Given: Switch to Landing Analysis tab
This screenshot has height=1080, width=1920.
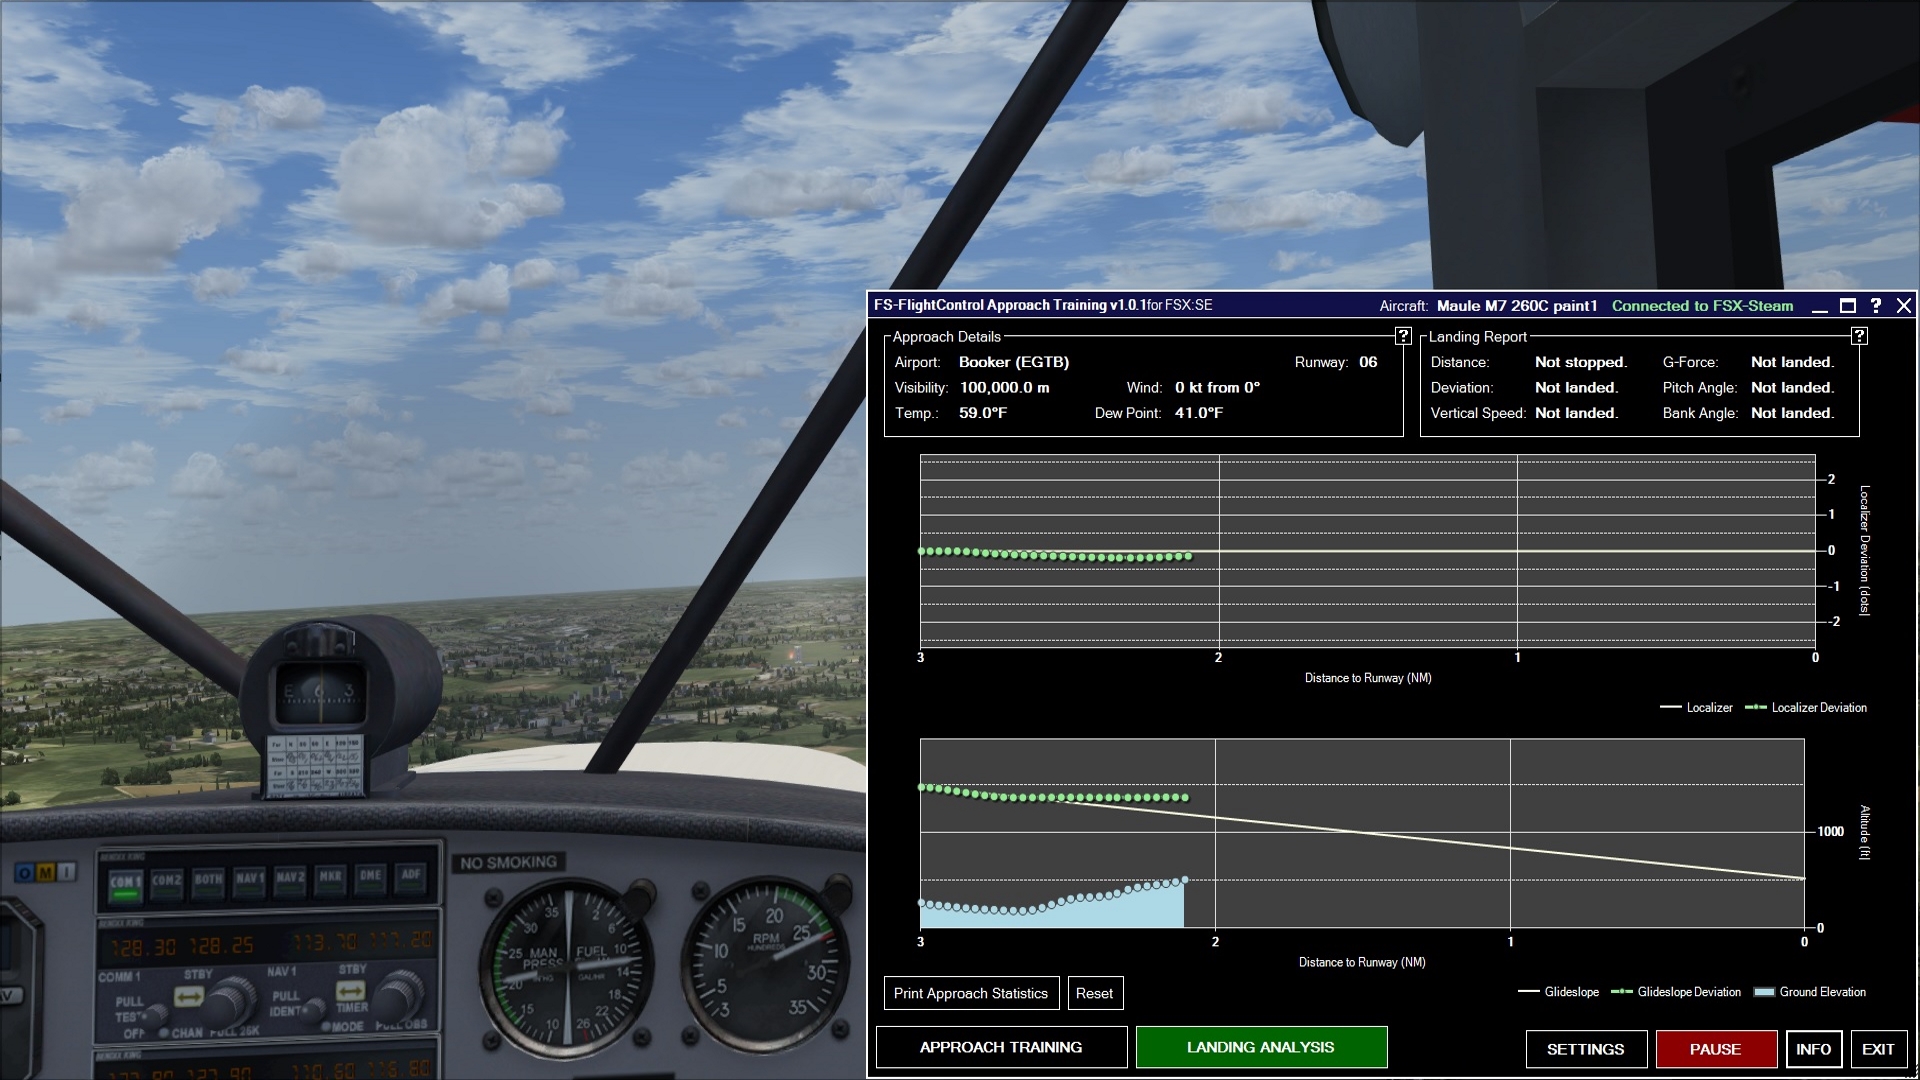Looking at the screenshot, I should tap(1259, 1047).
